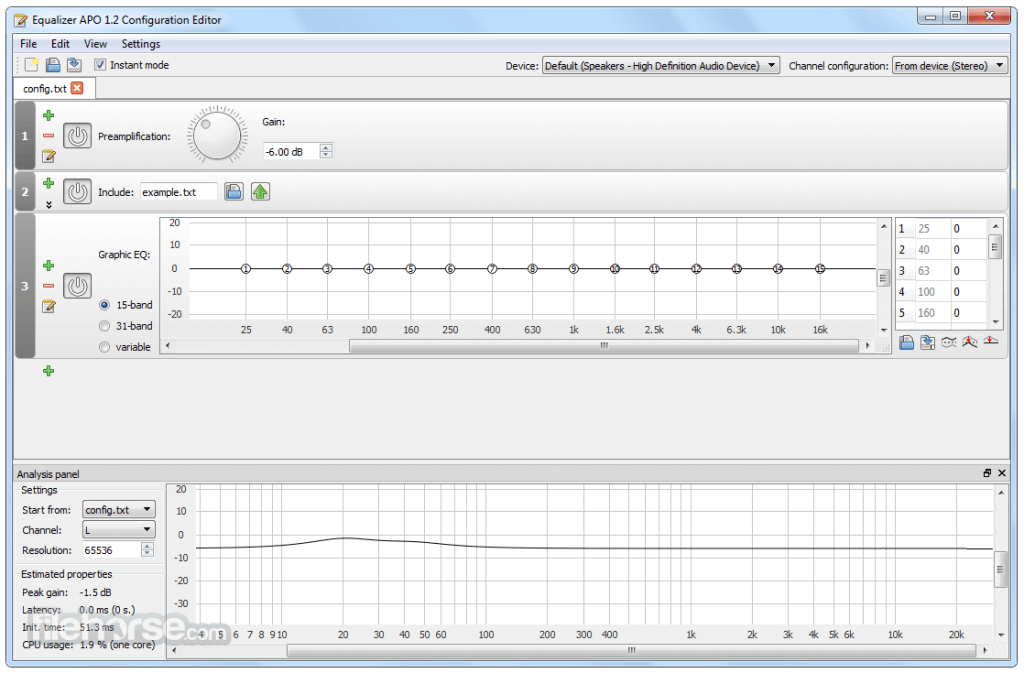Open a configuration file from the main toolbar

tap(51, 65)
